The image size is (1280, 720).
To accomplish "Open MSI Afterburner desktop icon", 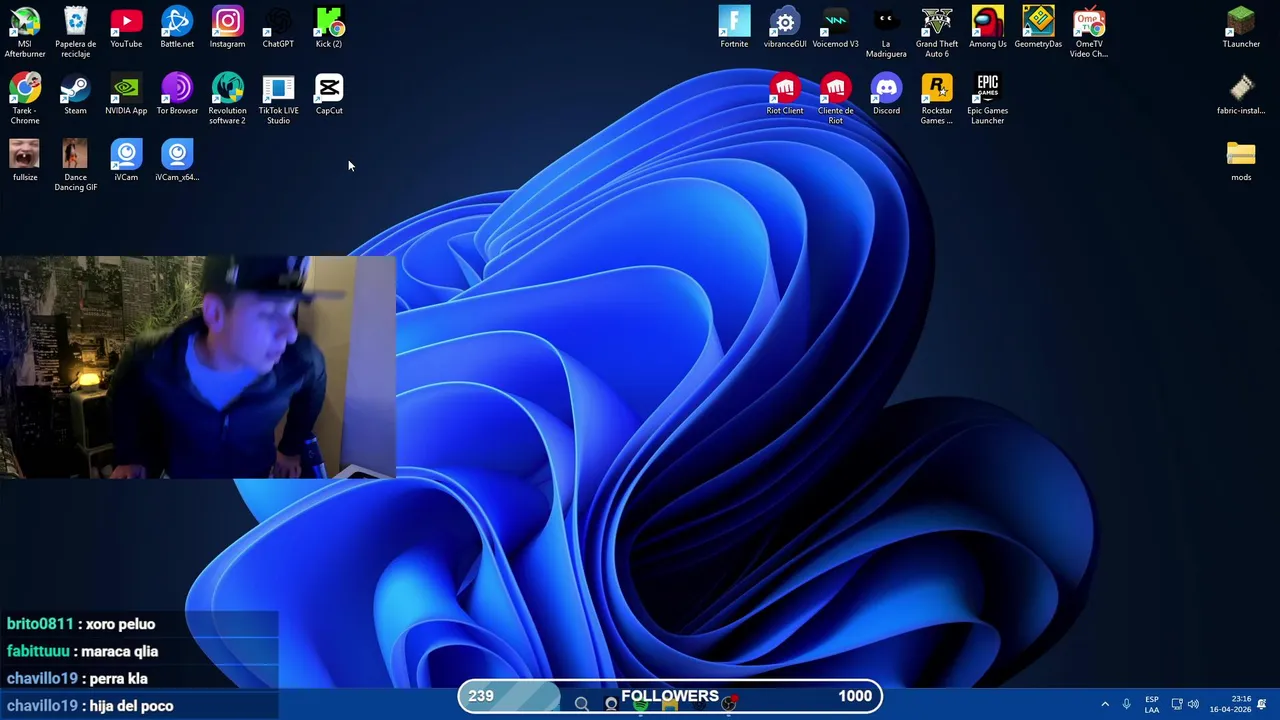I will click(x=25, y=32).
